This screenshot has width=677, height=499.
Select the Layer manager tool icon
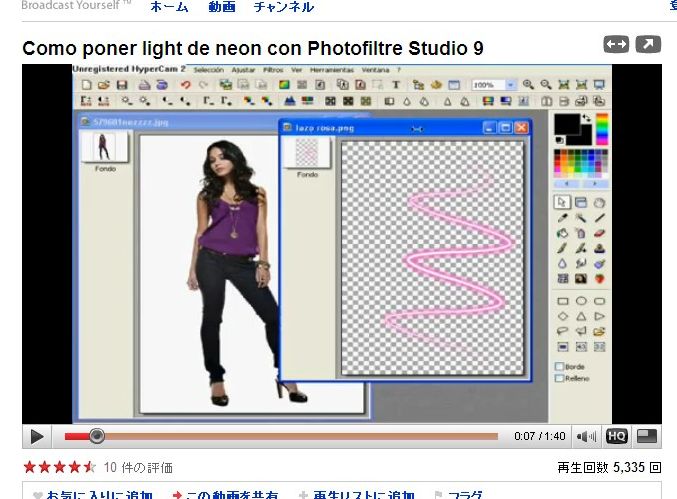point(581,202)
